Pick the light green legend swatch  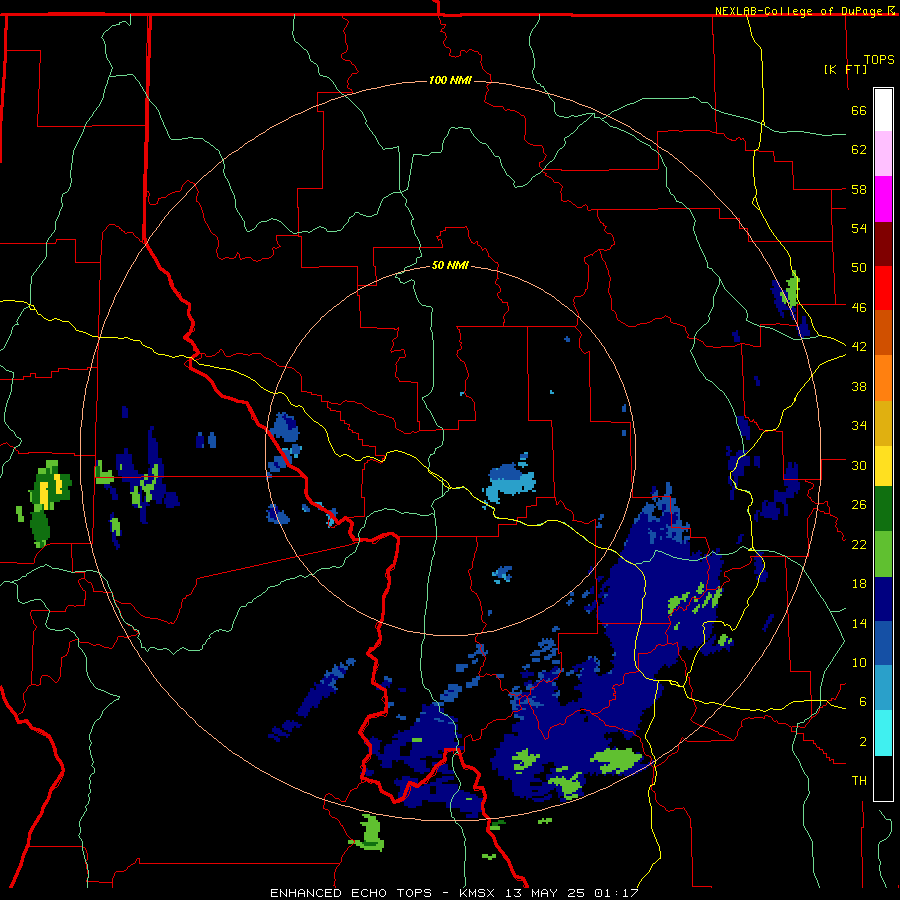point(883,554)
